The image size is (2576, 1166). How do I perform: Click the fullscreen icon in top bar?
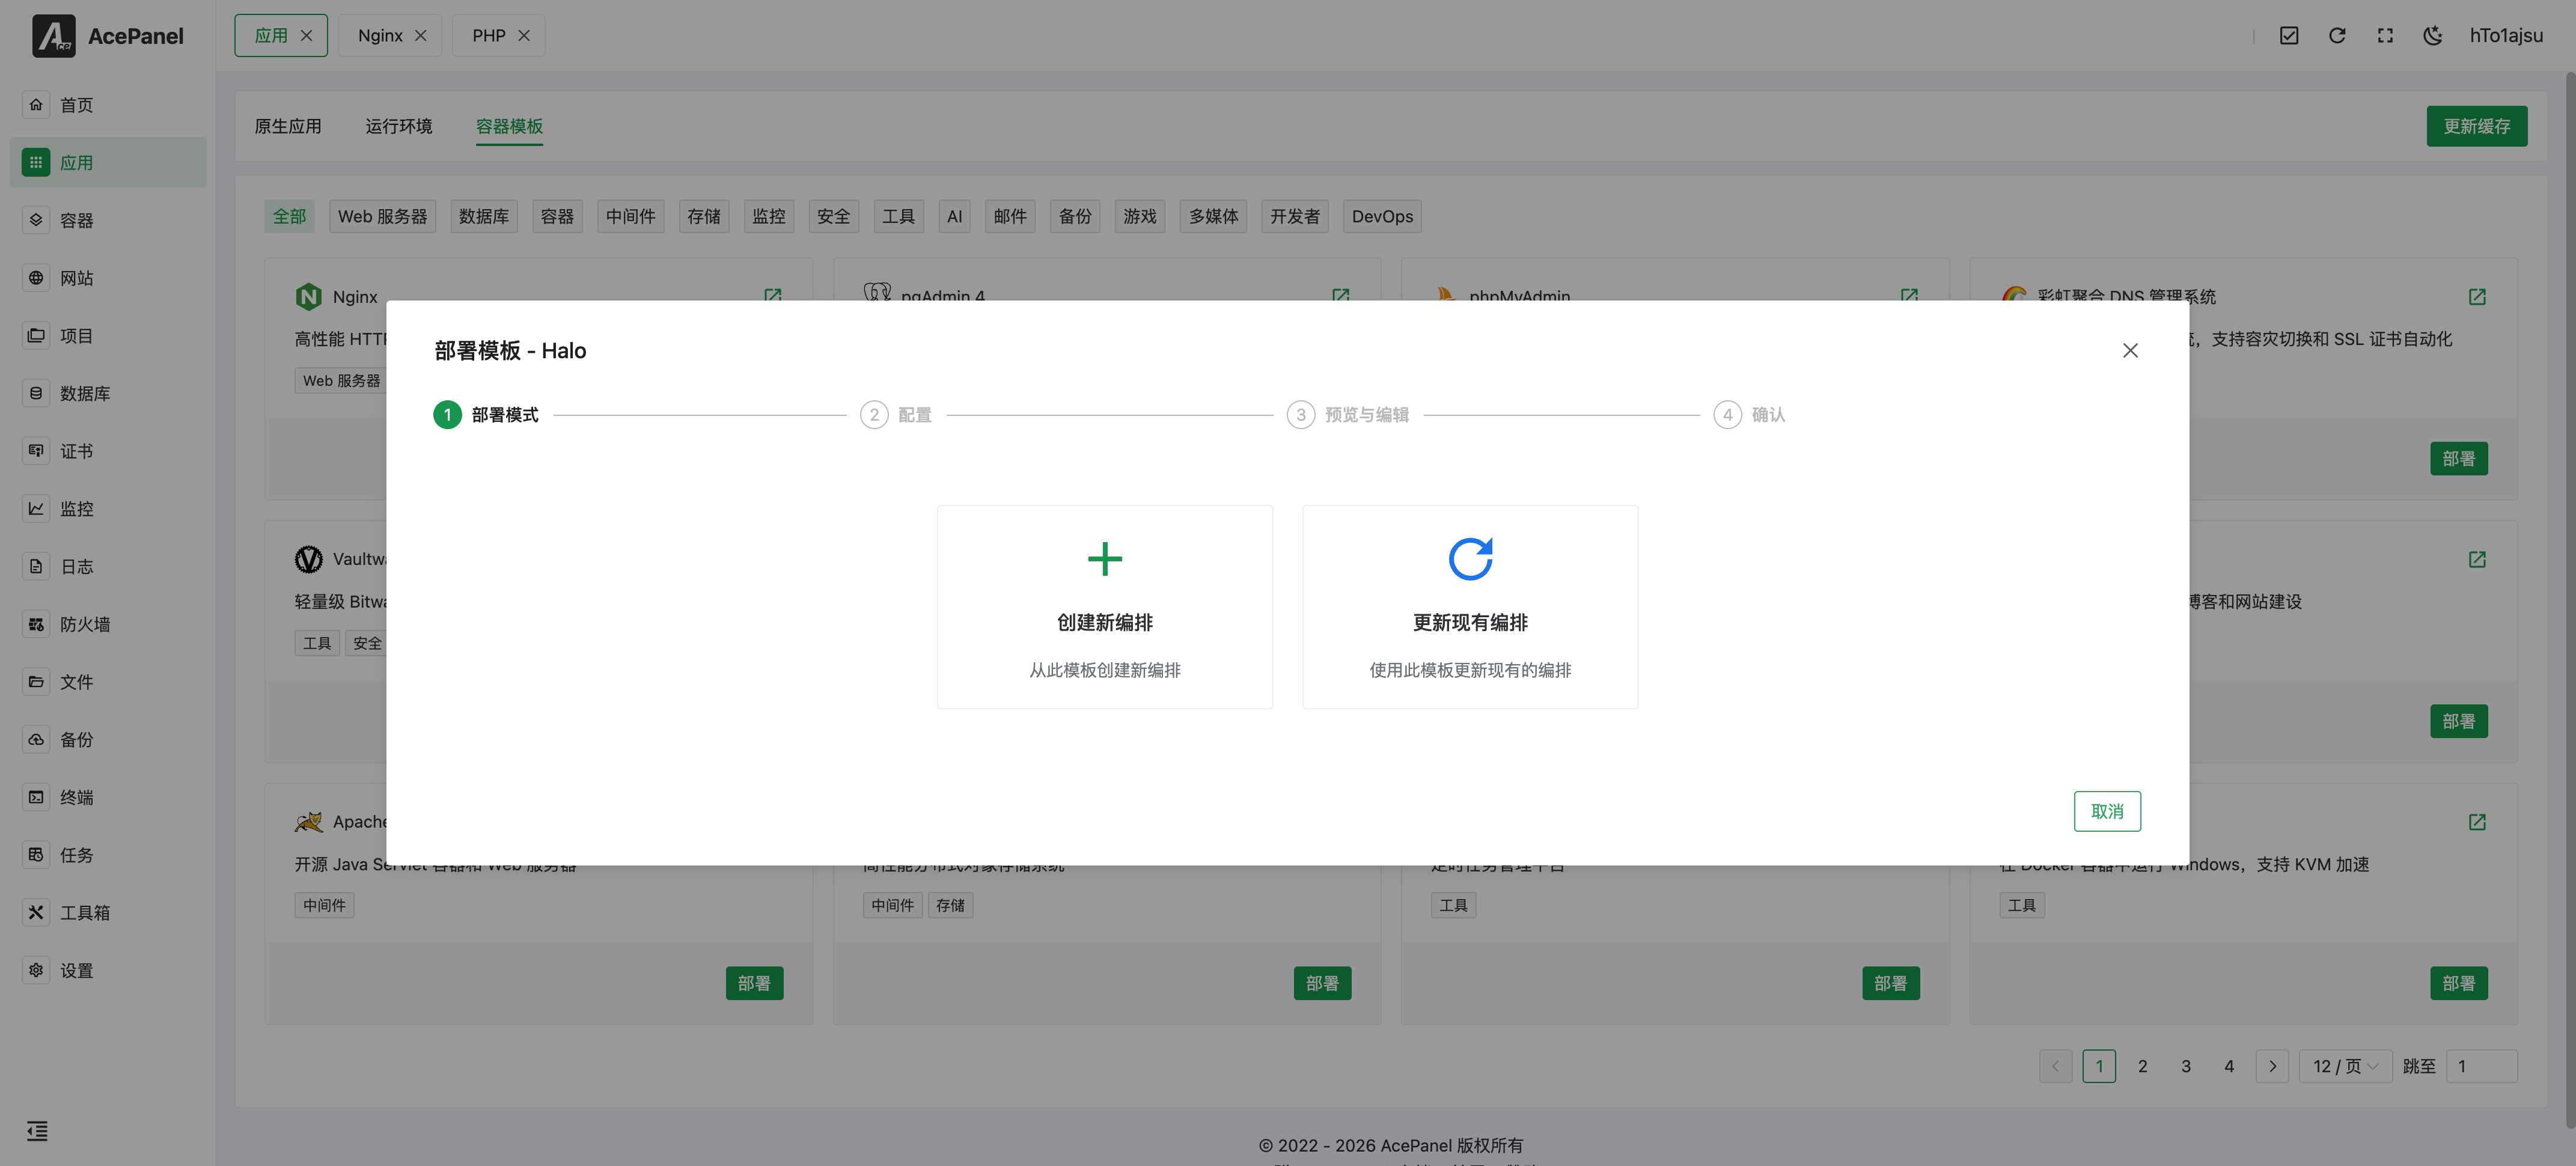[x=2385, y=36]
